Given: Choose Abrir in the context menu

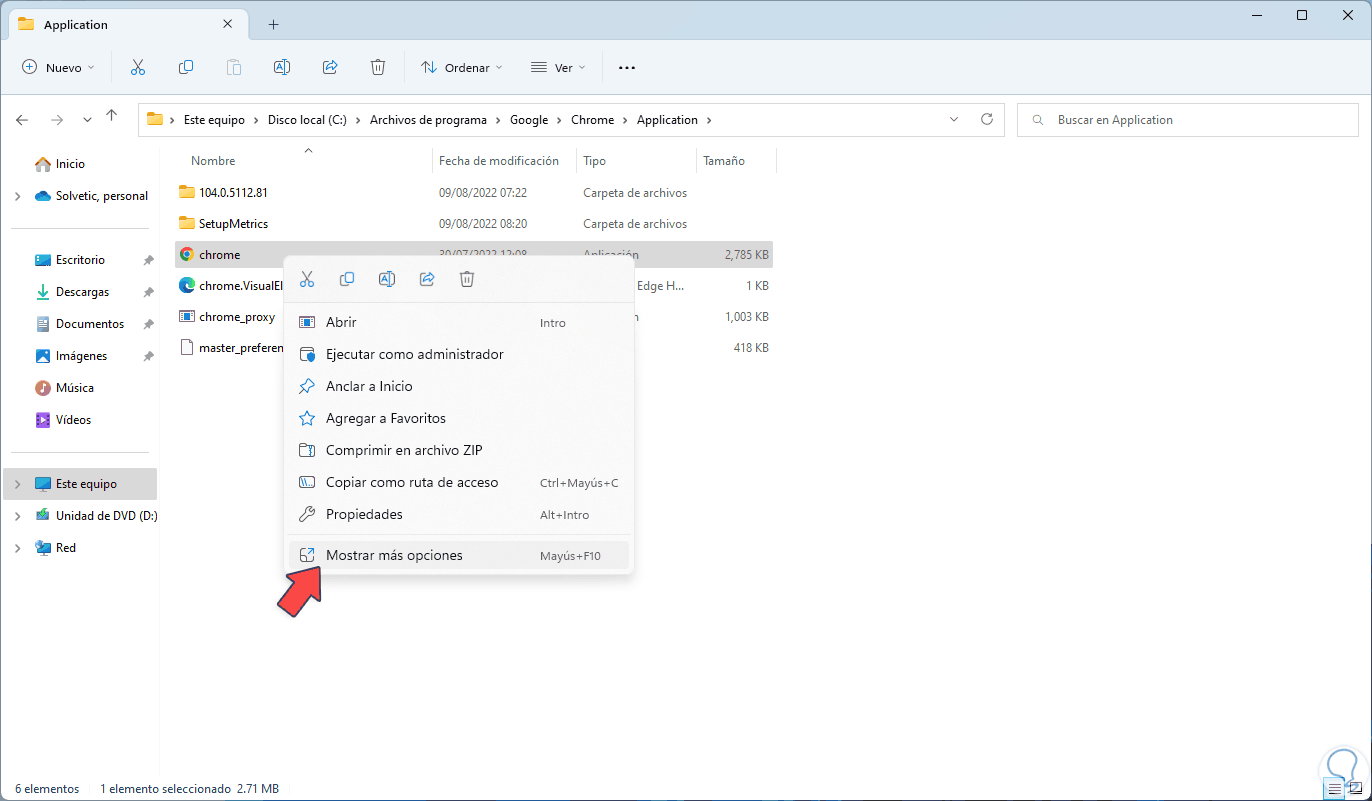Looking at the screenshot, I should pyautogui.click(x=459, y=322).
